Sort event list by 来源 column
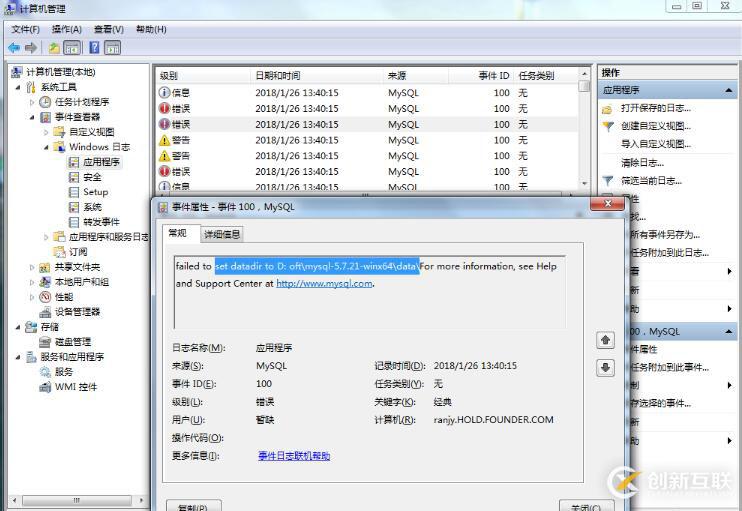Viewport: 742px width, 511px height. click(x=415, y=76)
